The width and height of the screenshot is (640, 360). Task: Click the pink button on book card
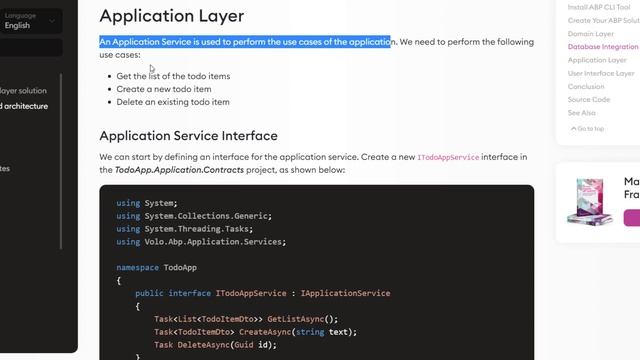click(632, 218)
